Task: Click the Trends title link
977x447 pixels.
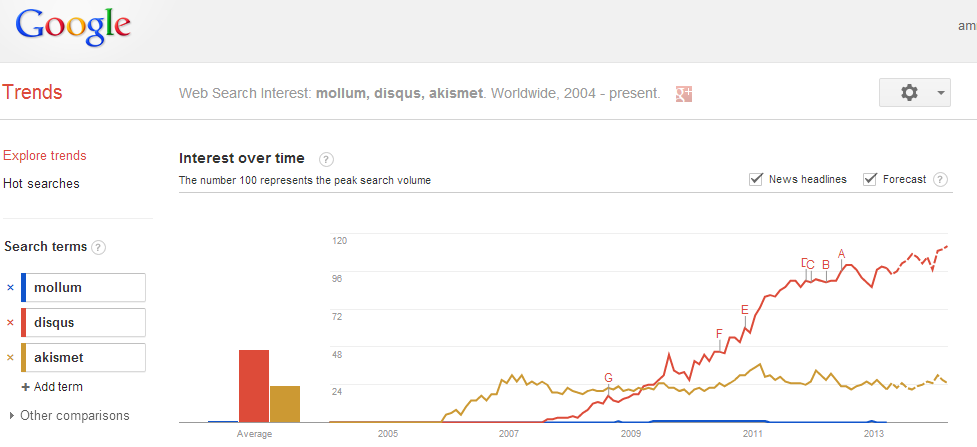Action: (x=33, y=93)
